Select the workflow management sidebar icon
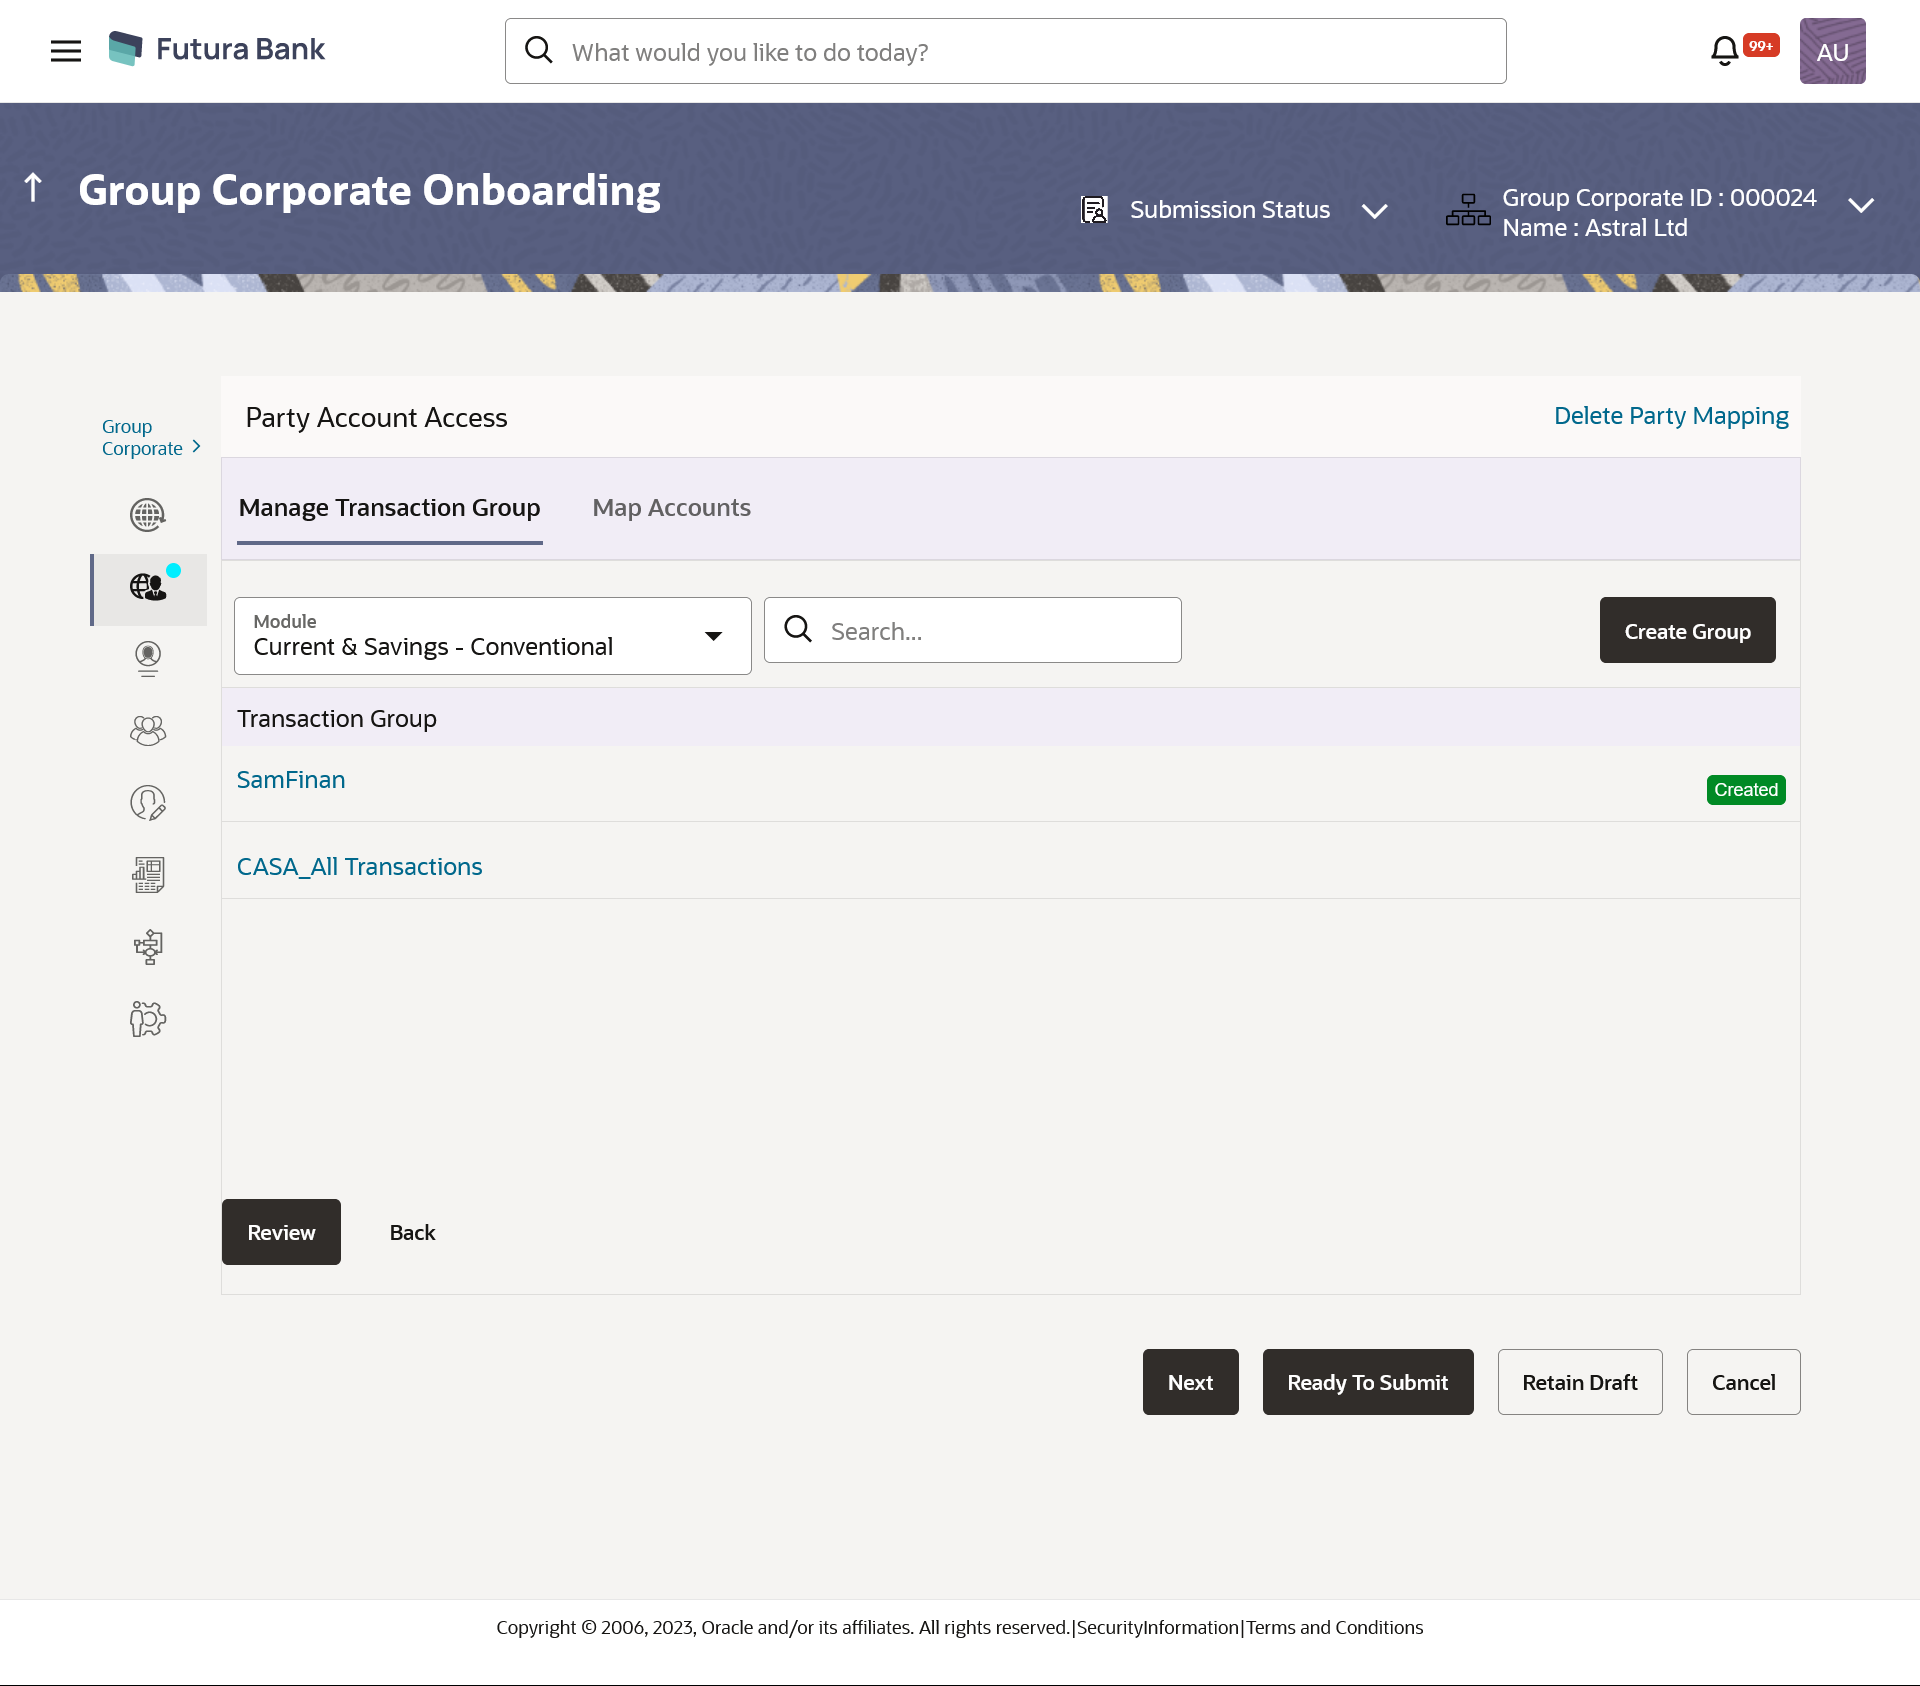 148,947
